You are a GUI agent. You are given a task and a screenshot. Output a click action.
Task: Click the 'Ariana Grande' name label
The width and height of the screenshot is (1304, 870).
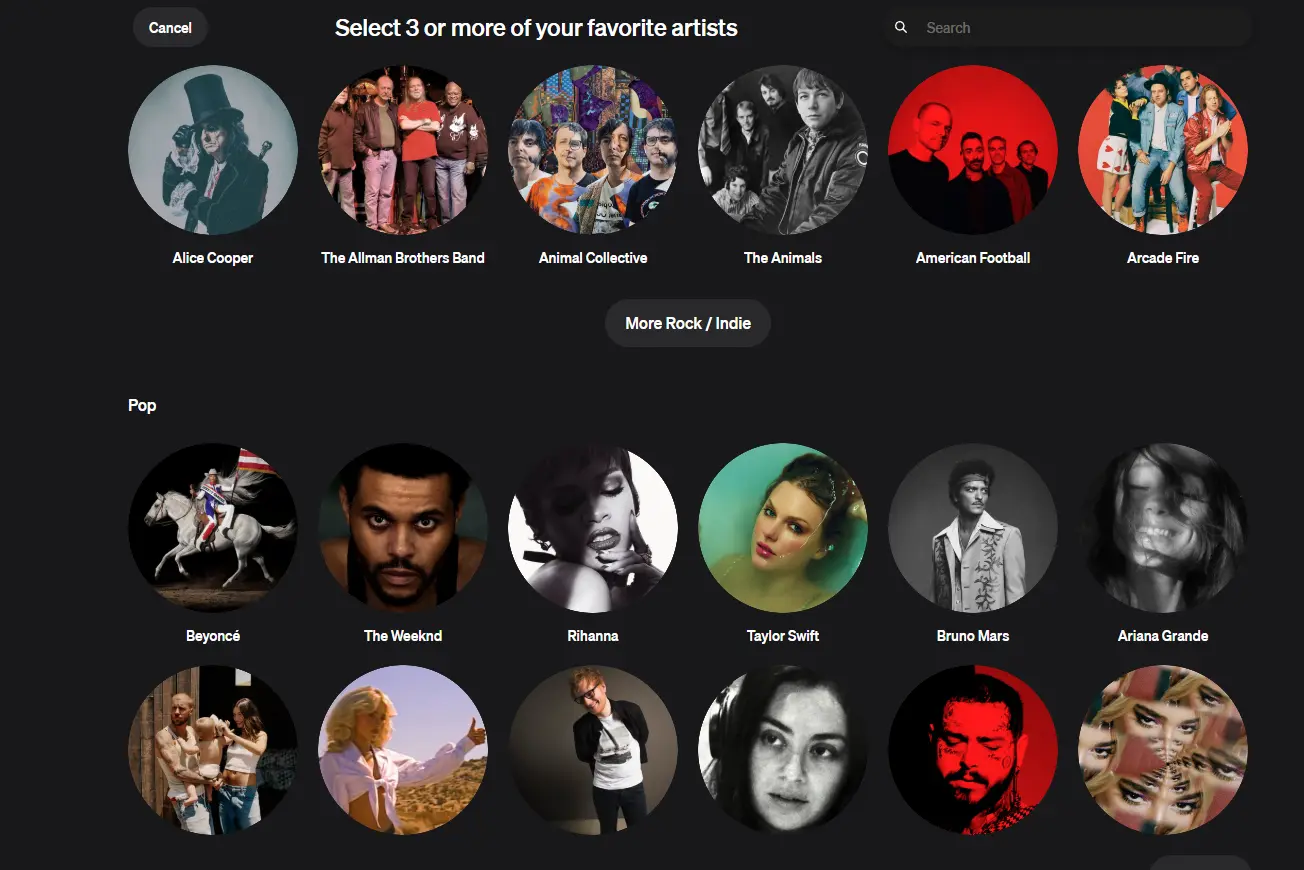(1163, 636)
